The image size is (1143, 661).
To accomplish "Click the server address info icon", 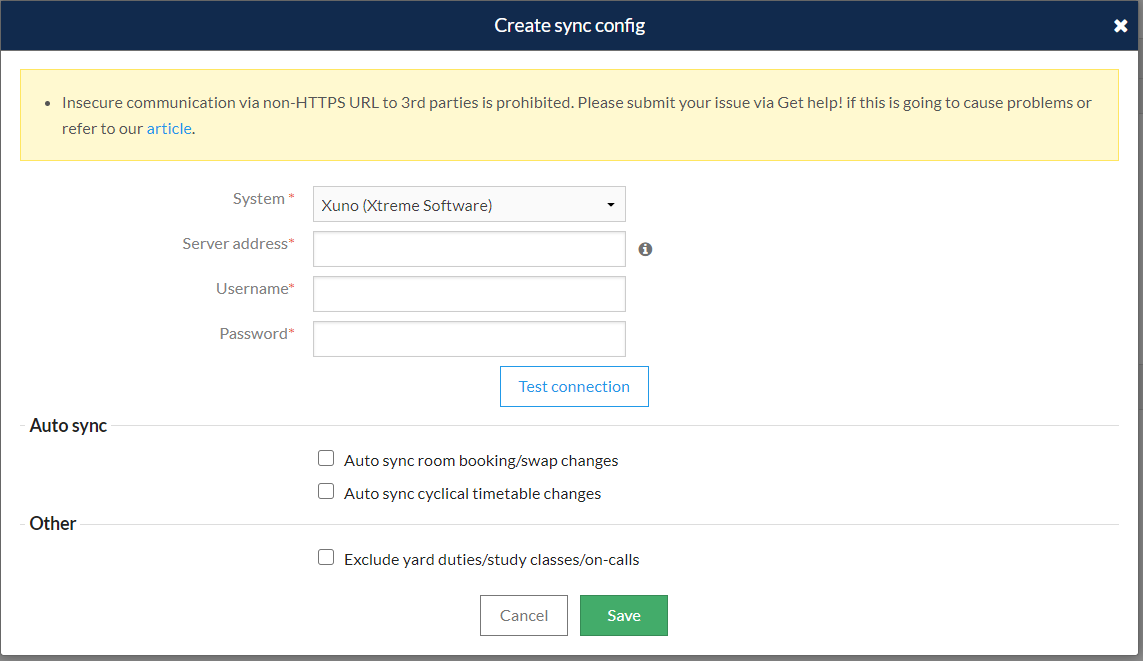I will 645,249.
